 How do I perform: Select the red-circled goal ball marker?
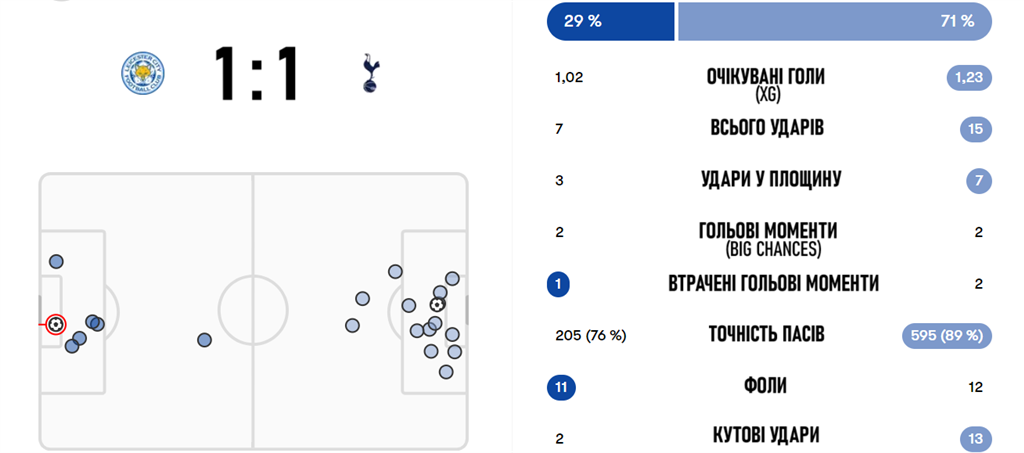pos(56,324)
